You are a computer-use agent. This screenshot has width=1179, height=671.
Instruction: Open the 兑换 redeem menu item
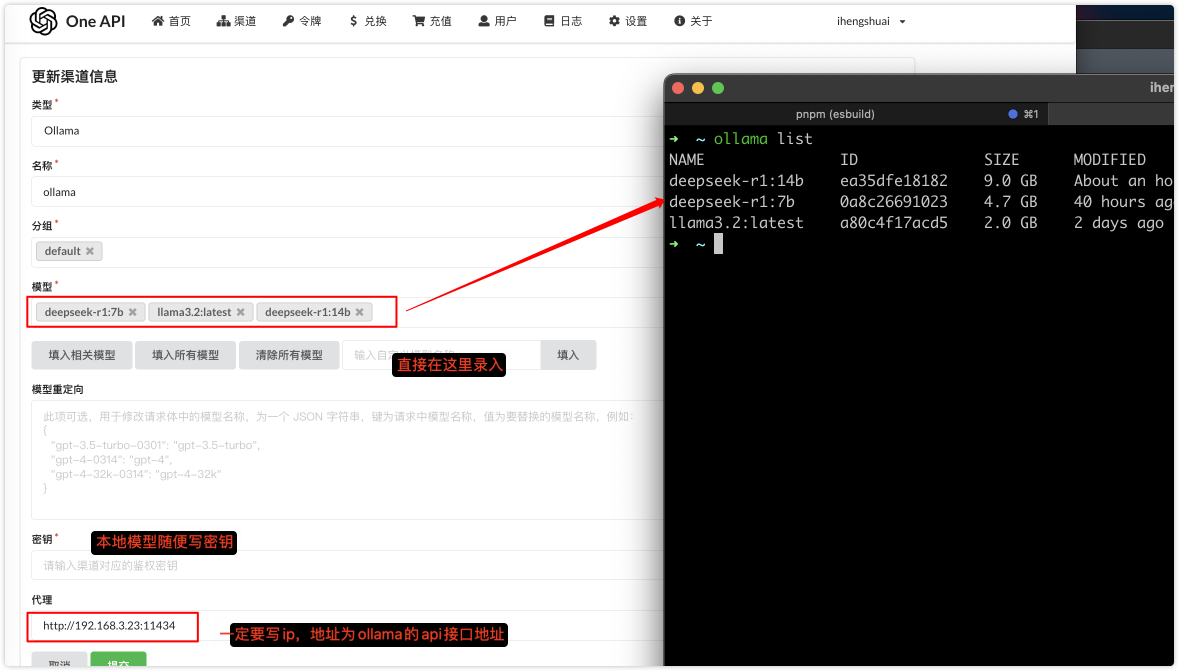click(367, 21)
